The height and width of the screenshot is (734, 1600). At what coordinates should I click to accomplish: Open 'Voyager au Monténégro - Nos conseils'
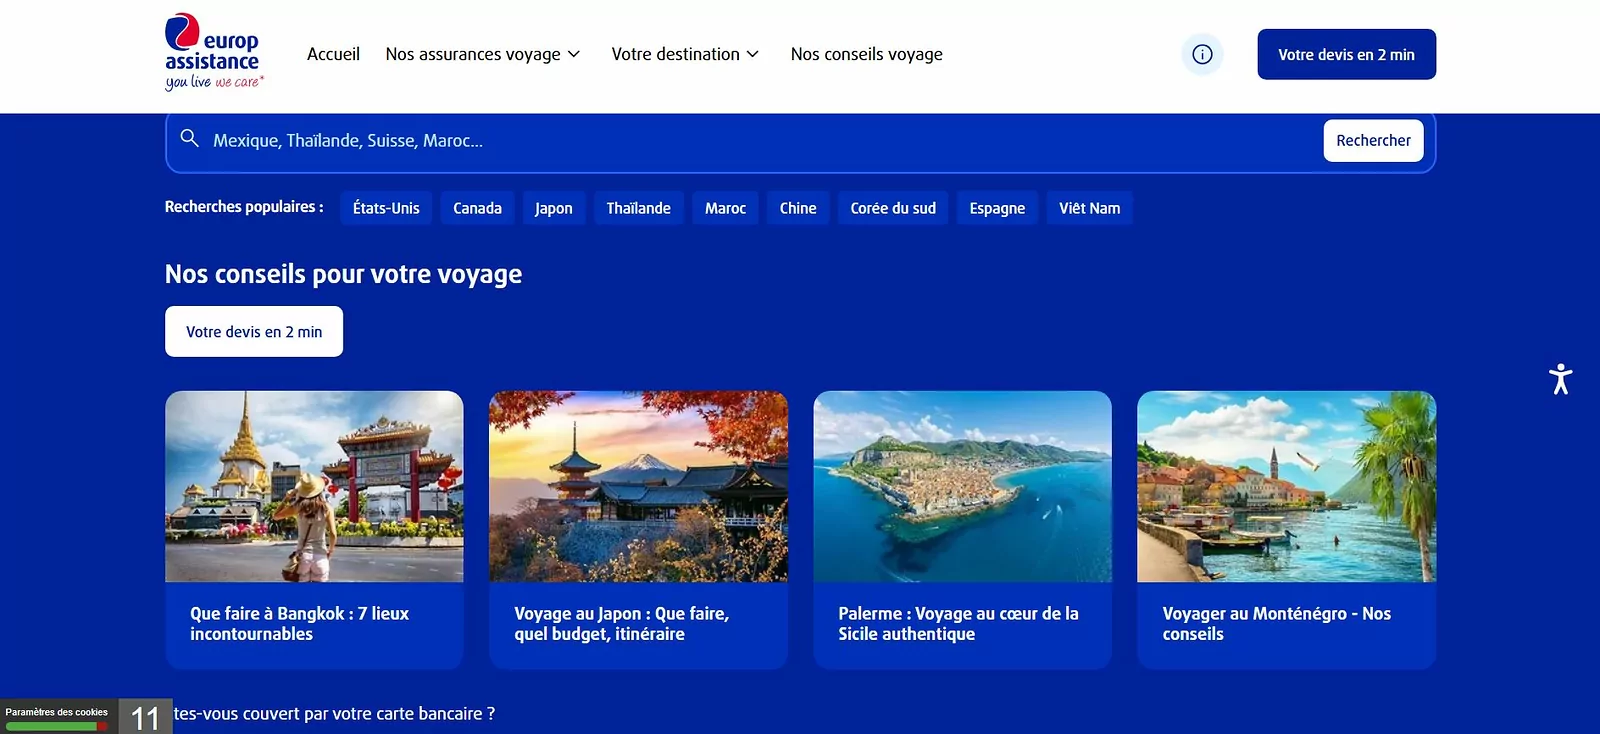pyautogui.click(x=1276, y=623)
